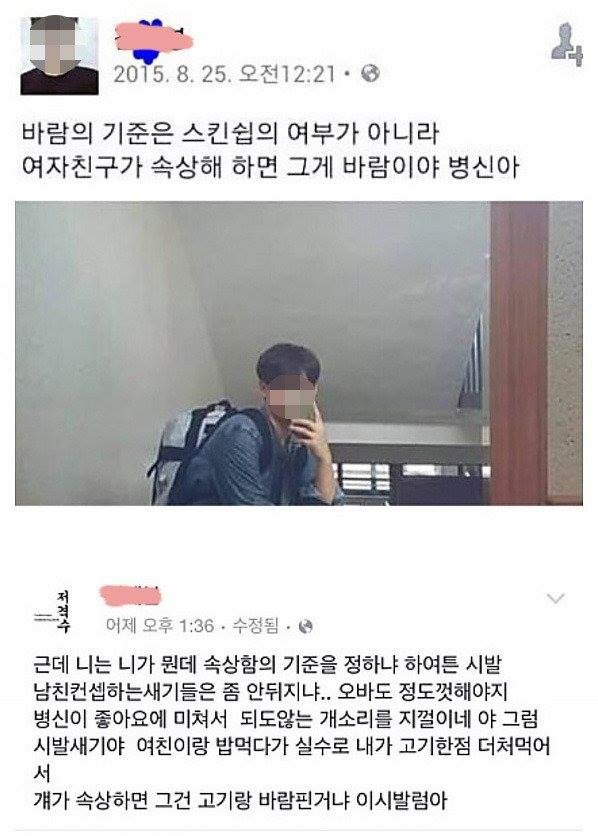Viewport: 598px width, 836px height.
Task: Click the line starting 근데 니는
Action: click(268, 664)
